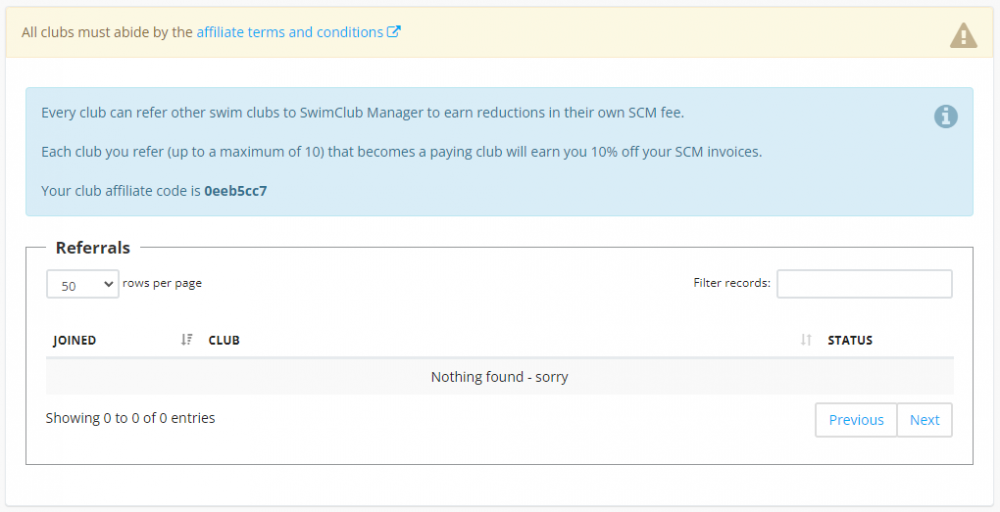This screenshot has width=1000, height=512.
Task: Go to the Next page
Action: (x=924, y=420)
